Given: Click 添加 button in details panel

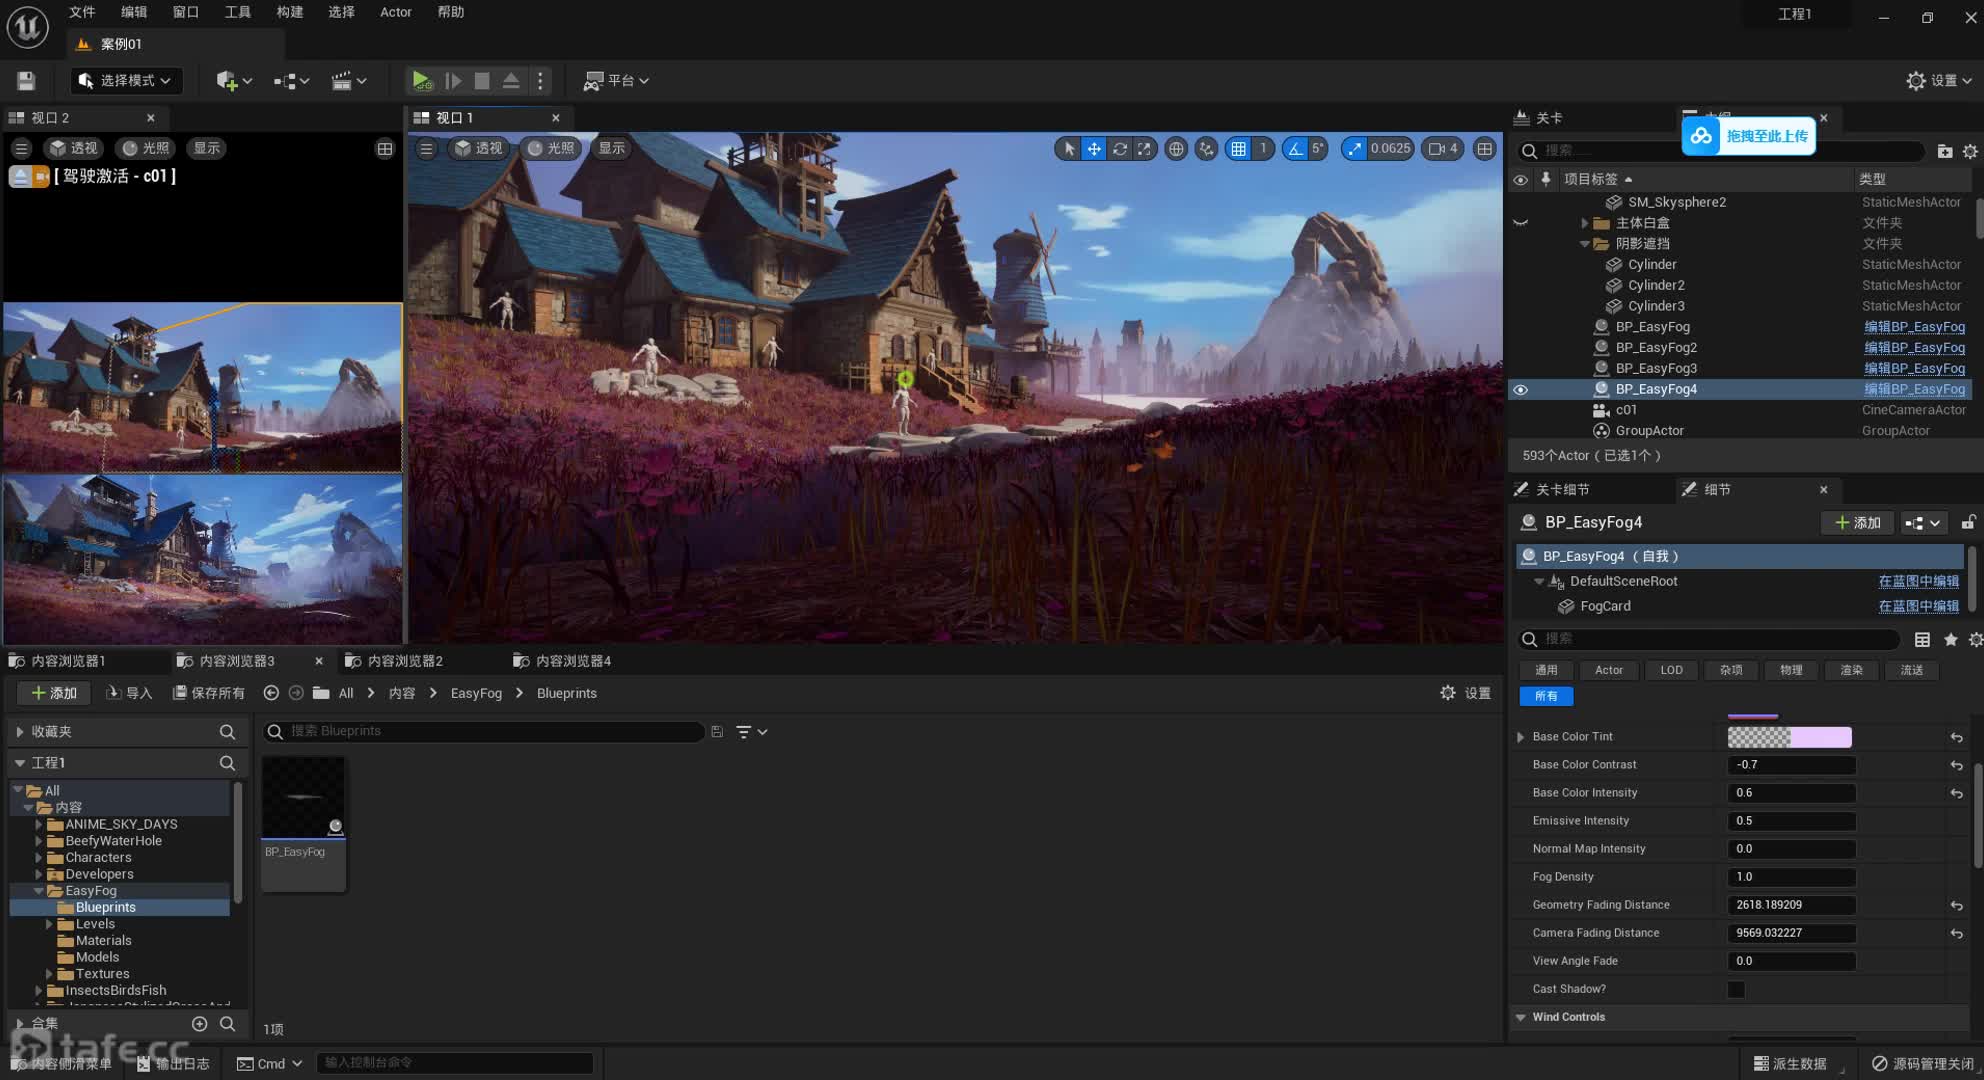Looking at the screenshot, I should point(1858,522).
